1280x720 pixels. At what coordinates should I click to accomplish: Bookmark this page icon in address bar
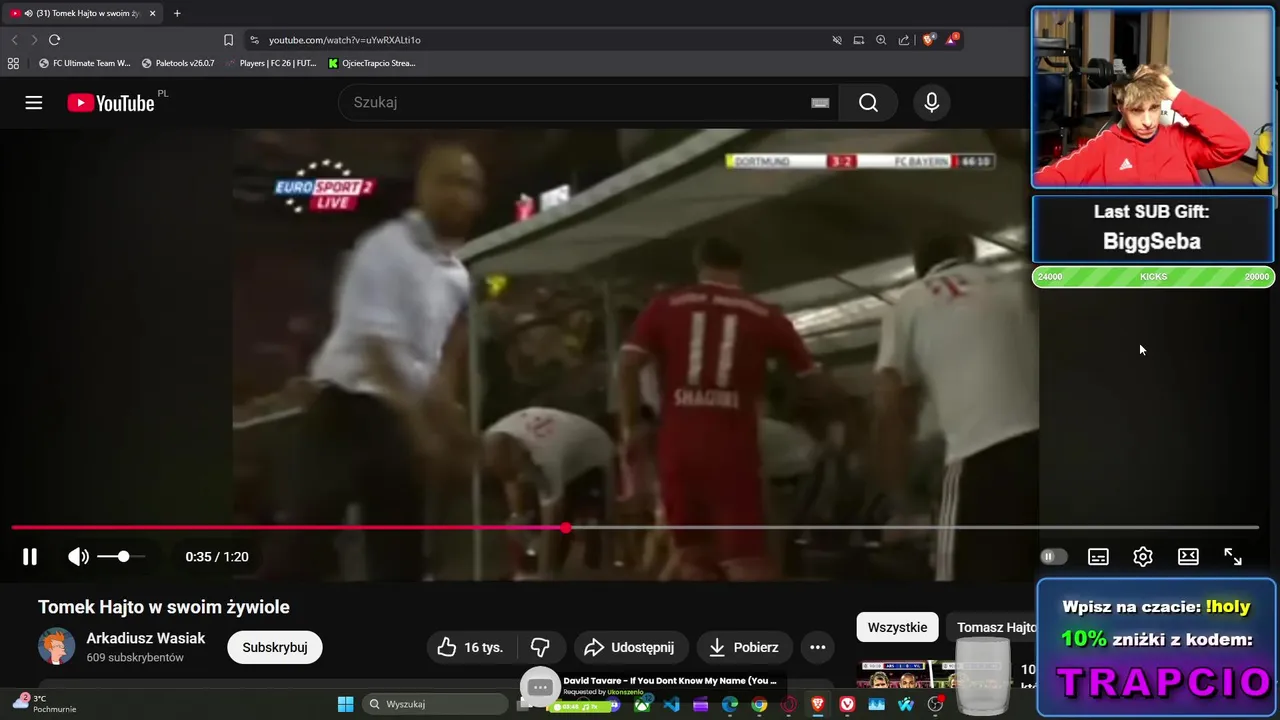click(229, 40)
